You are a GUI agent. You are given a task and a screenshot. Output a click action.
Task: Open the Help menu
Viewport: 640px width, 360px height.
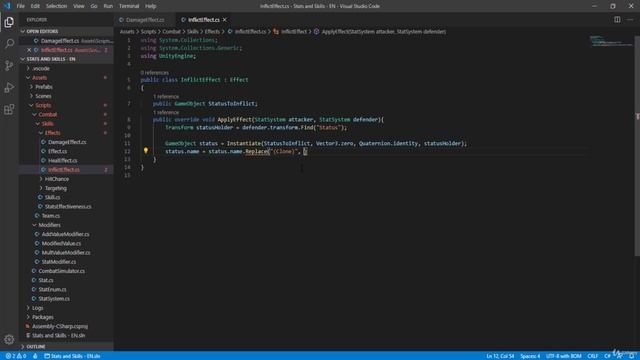click(151, 6)
